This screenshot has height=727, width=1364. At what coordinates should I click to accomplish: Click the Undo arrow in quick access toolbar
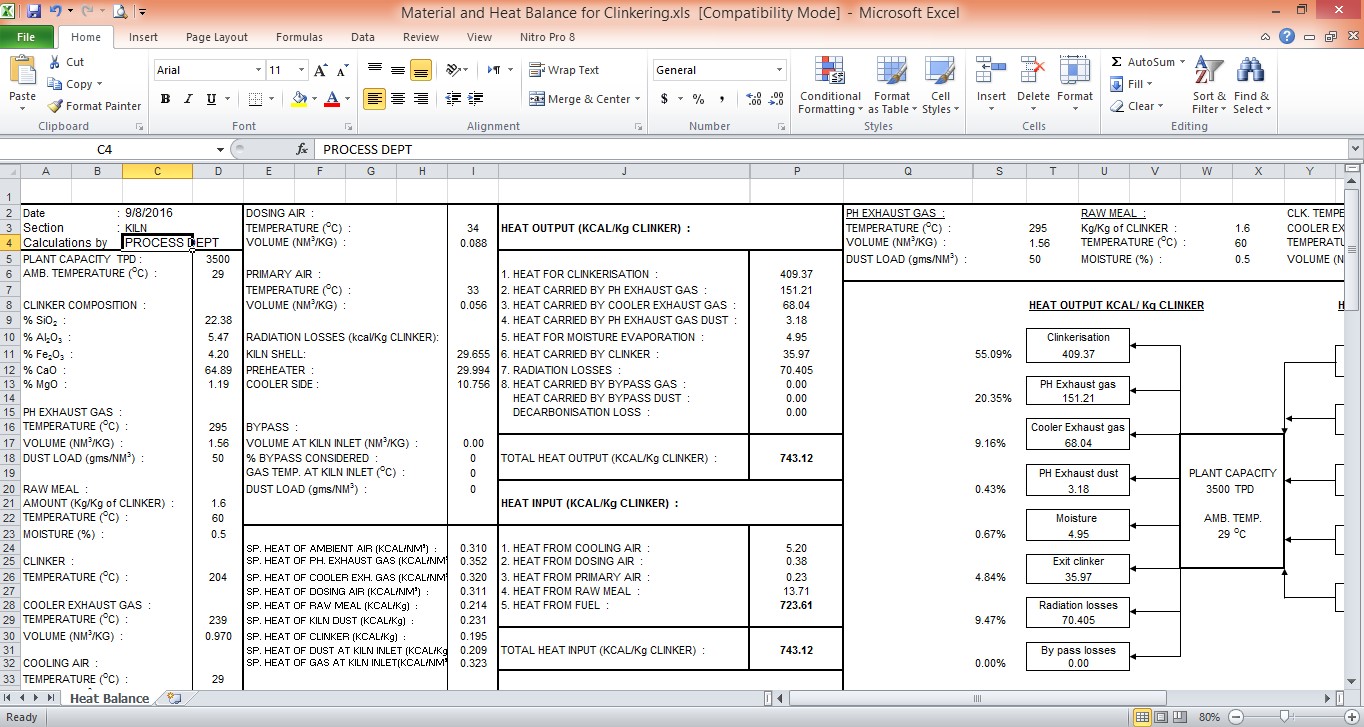coord(56,12)
